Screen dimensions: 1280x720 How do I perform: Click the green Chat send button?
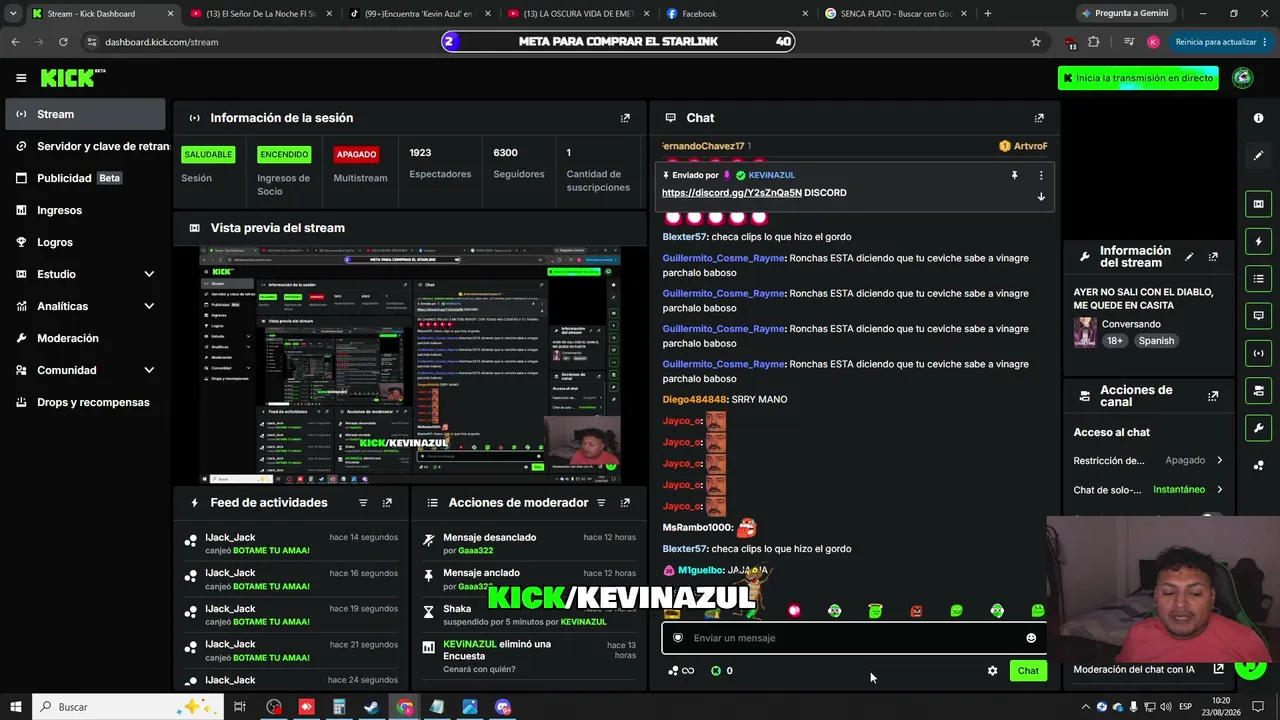point(1028,671)
